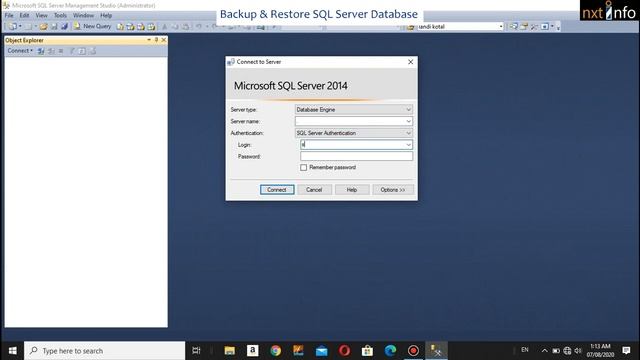This screenshot has height=360, width=640.
Task: Toggle the Object Explorer auto-hide pin
Action: click(x=156, y=40)
